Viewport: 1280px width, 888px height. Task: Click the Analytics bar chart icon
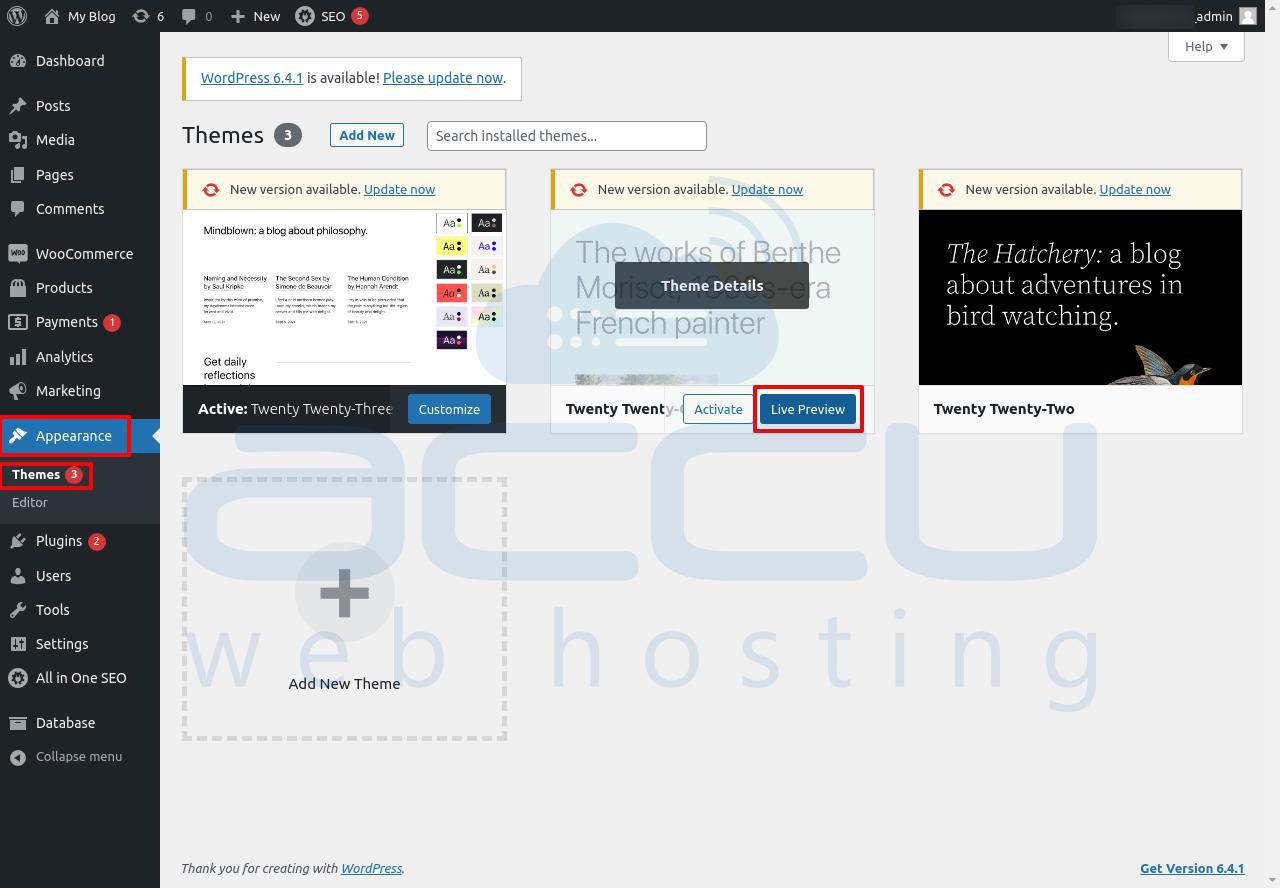point(17,357)
